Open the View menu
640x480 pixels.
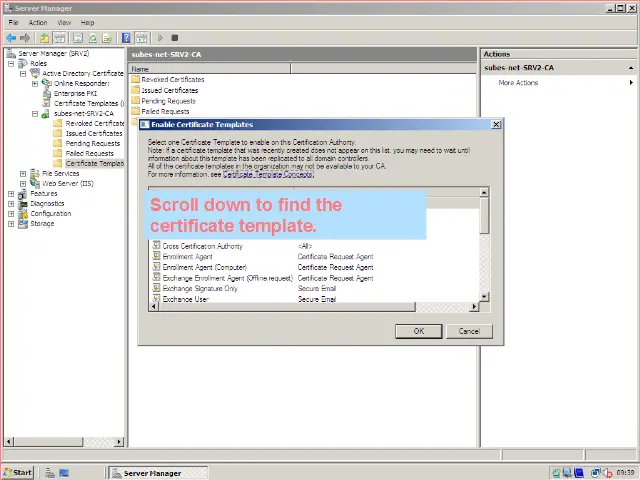click(64, 22)
